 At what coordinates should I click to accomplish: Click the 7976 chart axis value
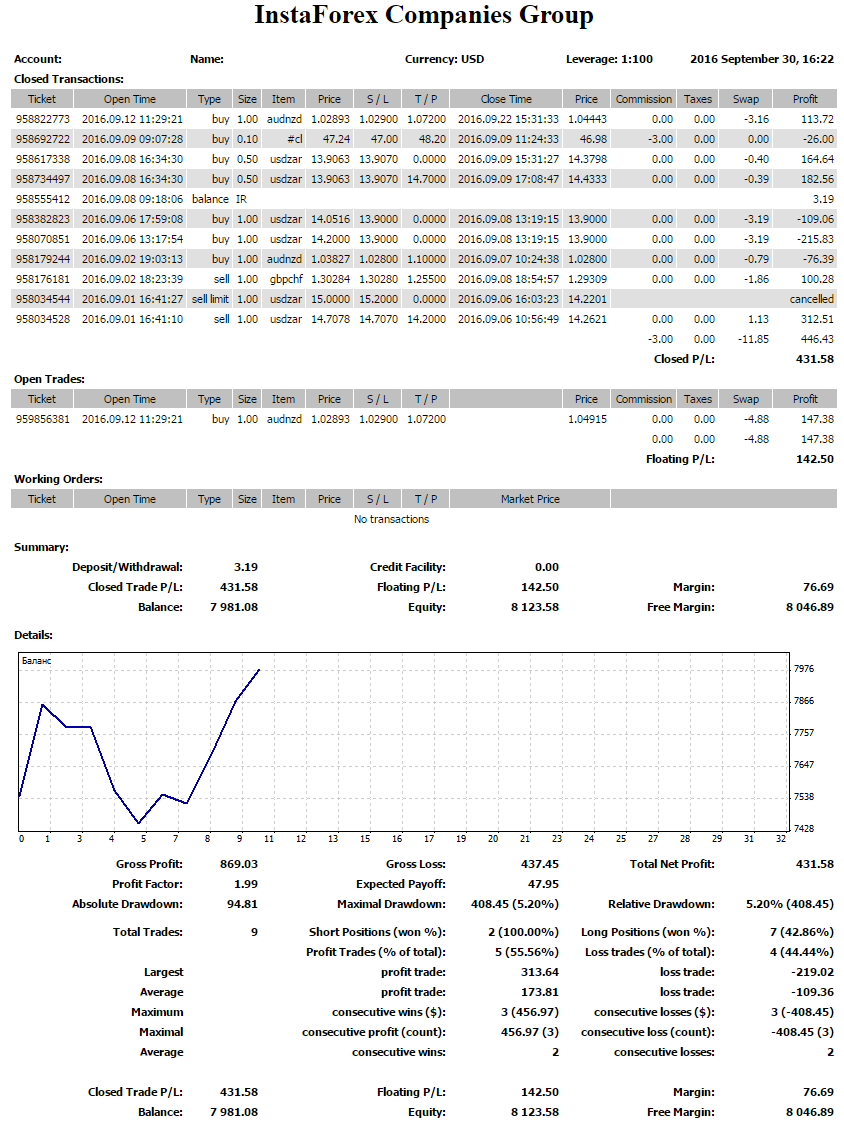[804, 669]
